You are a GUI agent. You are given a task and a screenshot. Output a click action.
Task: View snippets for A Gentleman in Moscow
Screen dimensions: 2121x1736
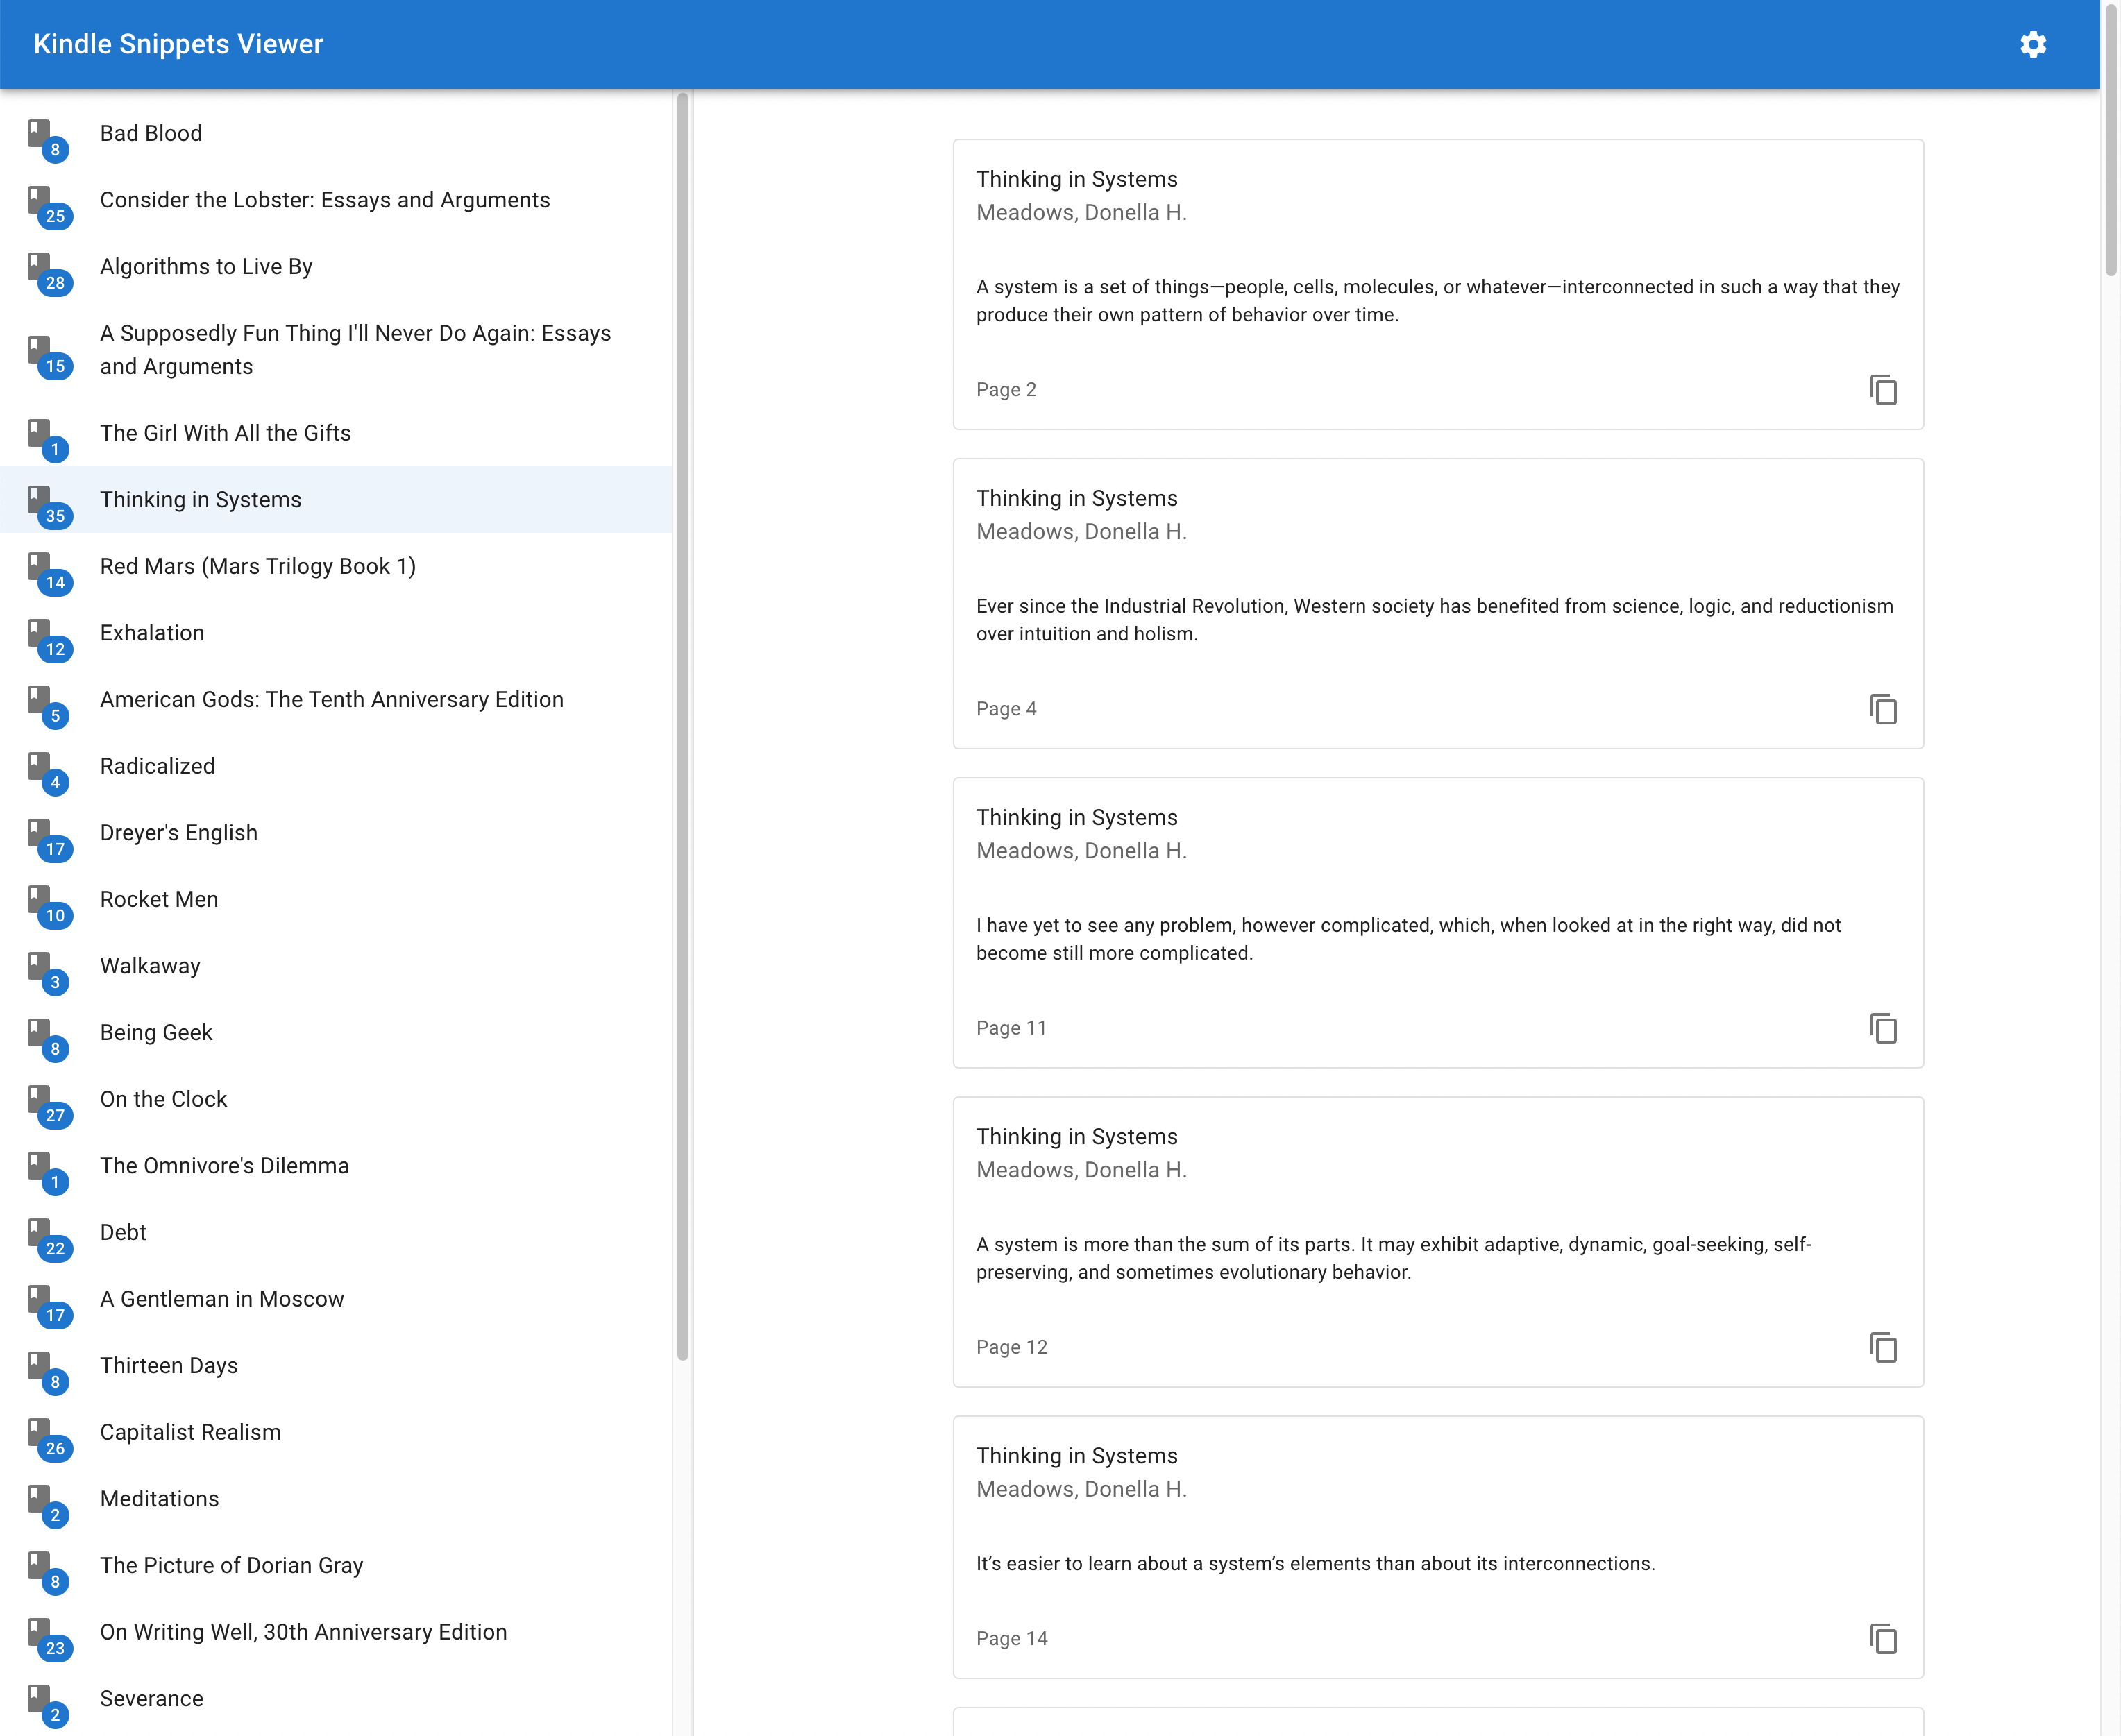tap(222, 1298)
